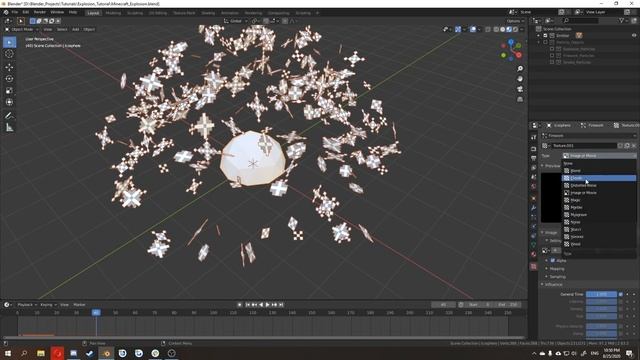Viewport: 640px width, 360px height.
Task: Select the Annotate tool
Action: tap(9, 116)
